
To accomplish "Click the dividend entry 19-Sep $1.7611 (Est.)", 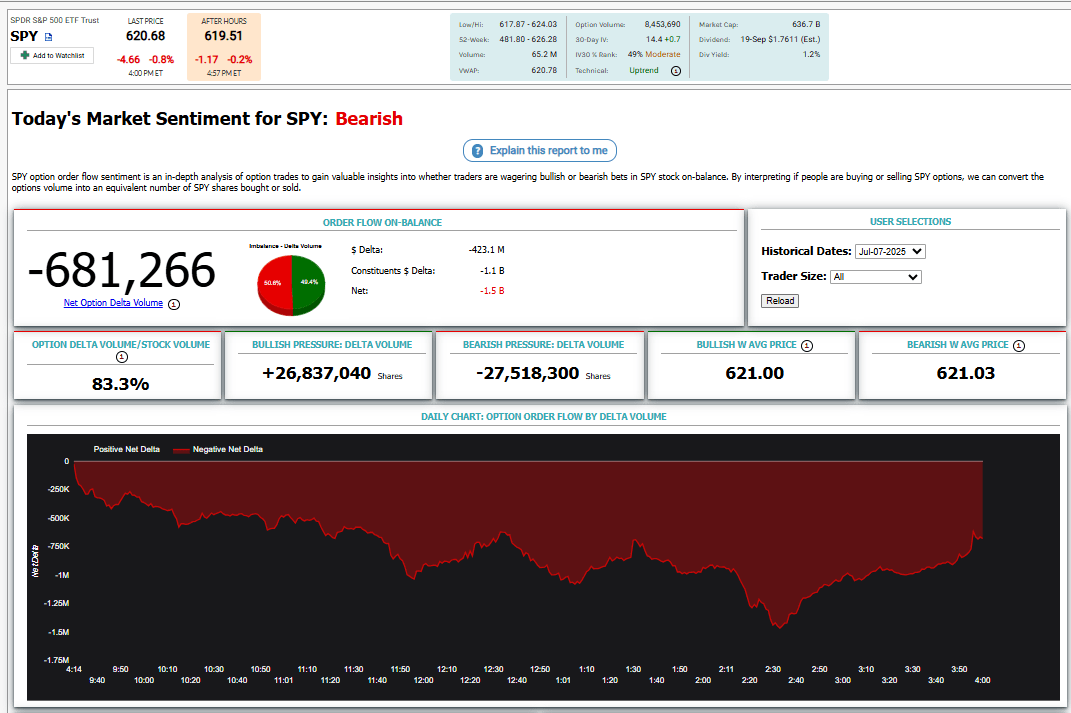I will point(781,40).
